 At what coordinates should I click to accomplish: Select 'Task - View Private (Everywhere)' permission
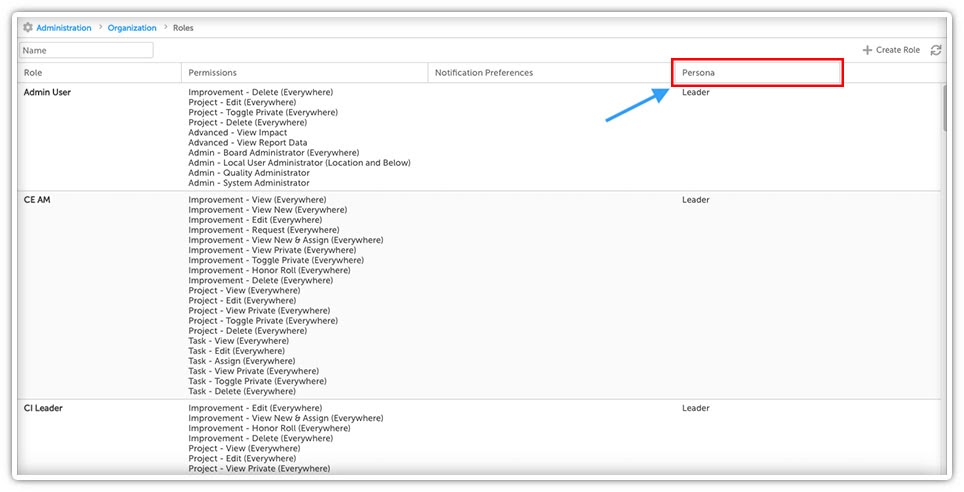pyautogui.click(x=254, y=371)
